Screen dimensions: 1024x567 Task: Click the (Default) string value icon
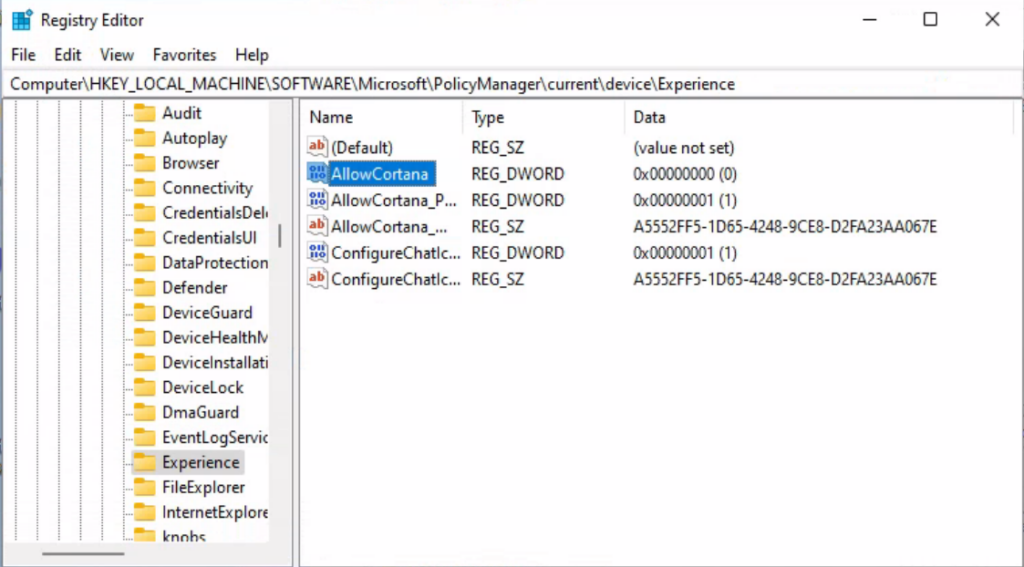pos(317,147)
